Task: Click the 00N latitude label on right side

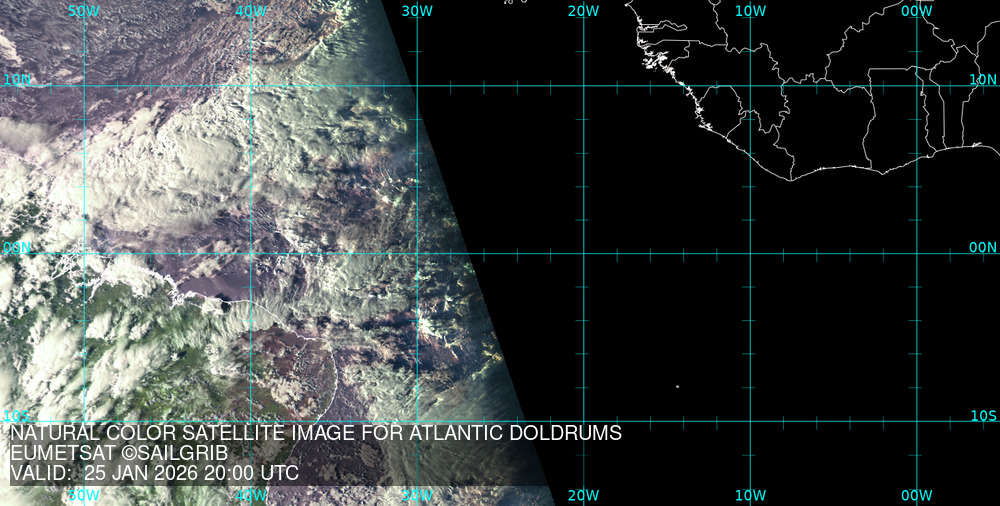Action: point(984,247)
